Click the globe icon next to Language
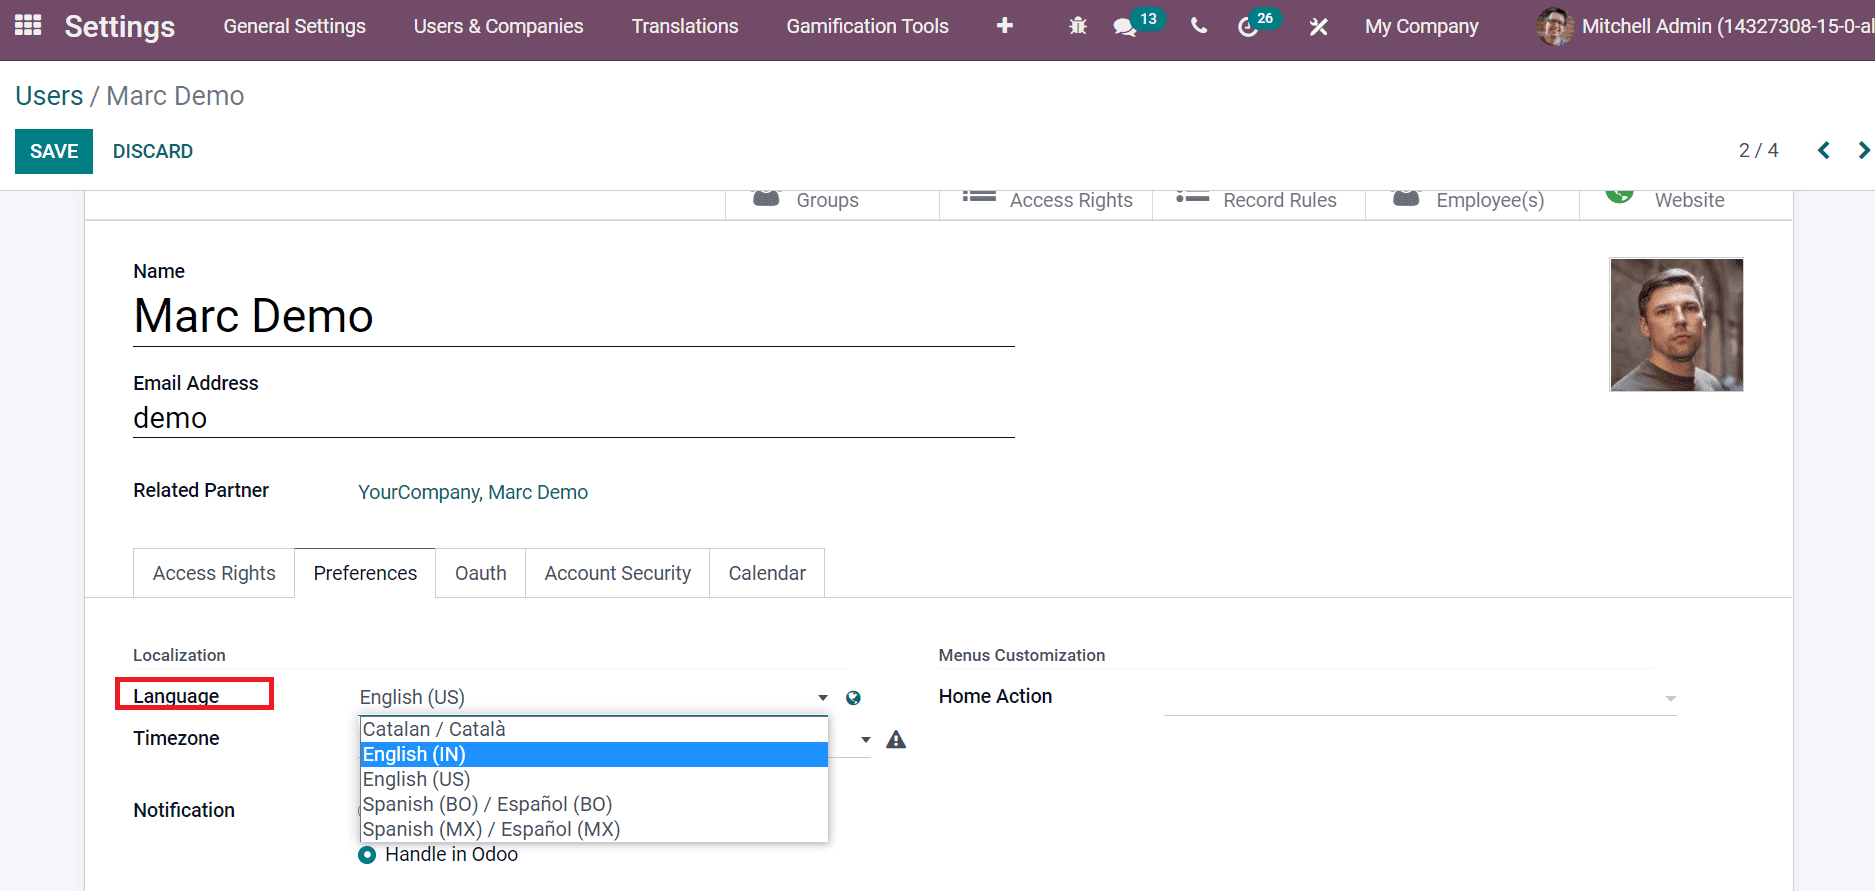This screenshot has width=1875, height=891. click(853, 698)
